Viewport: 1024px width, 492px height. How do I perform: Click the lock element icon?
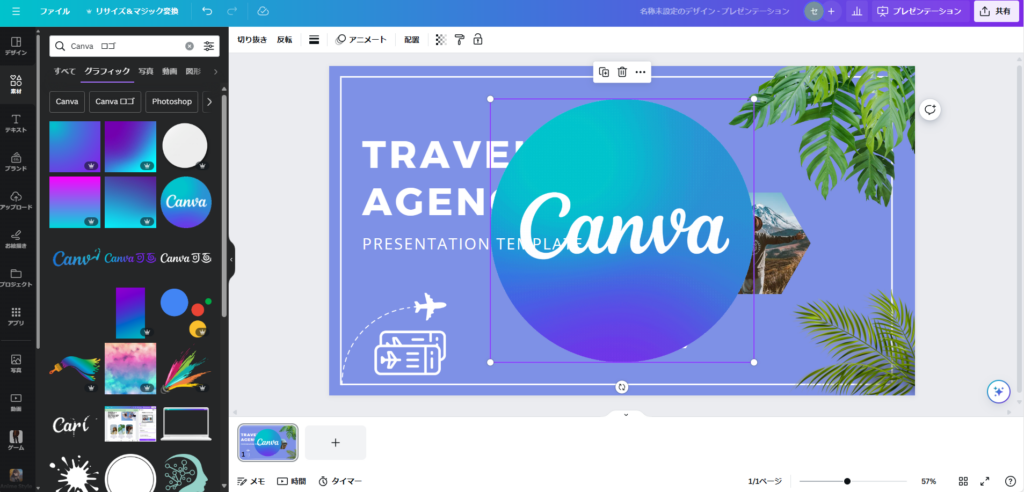point(478,40)
